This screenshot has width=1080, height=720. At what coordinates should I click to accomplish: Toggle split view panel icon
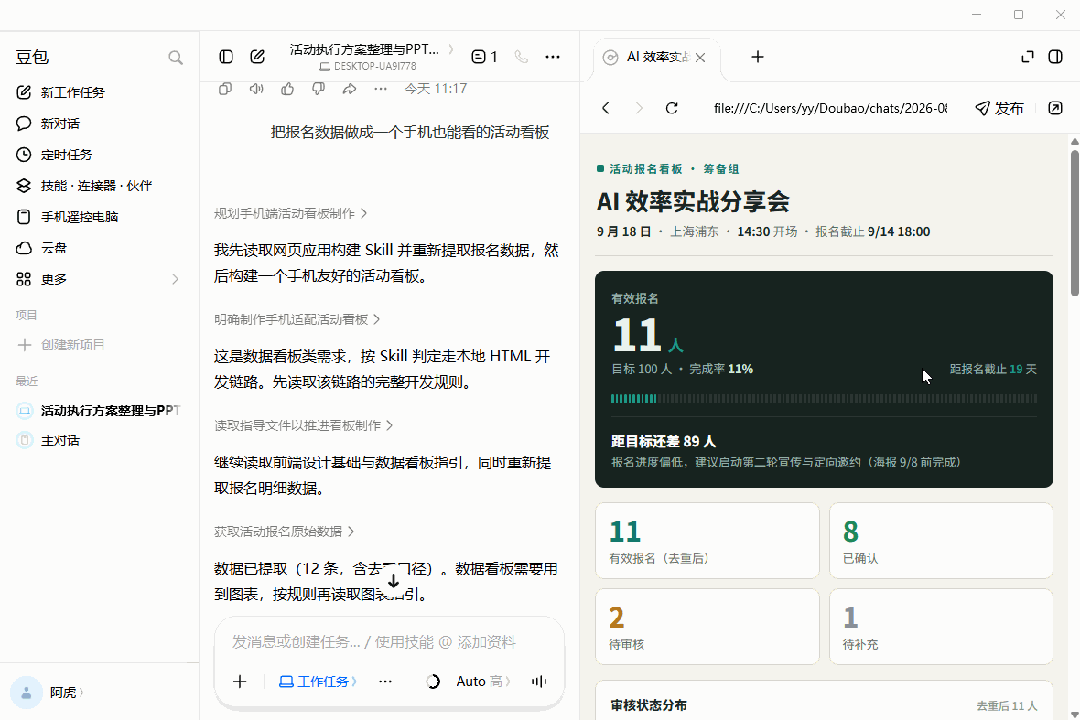(x=1055, y=56)
